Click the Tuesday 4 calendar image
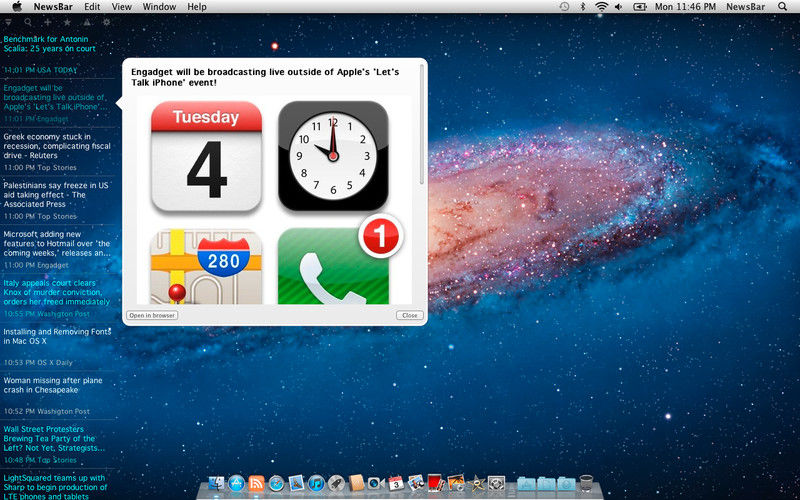 pos(207,156)
